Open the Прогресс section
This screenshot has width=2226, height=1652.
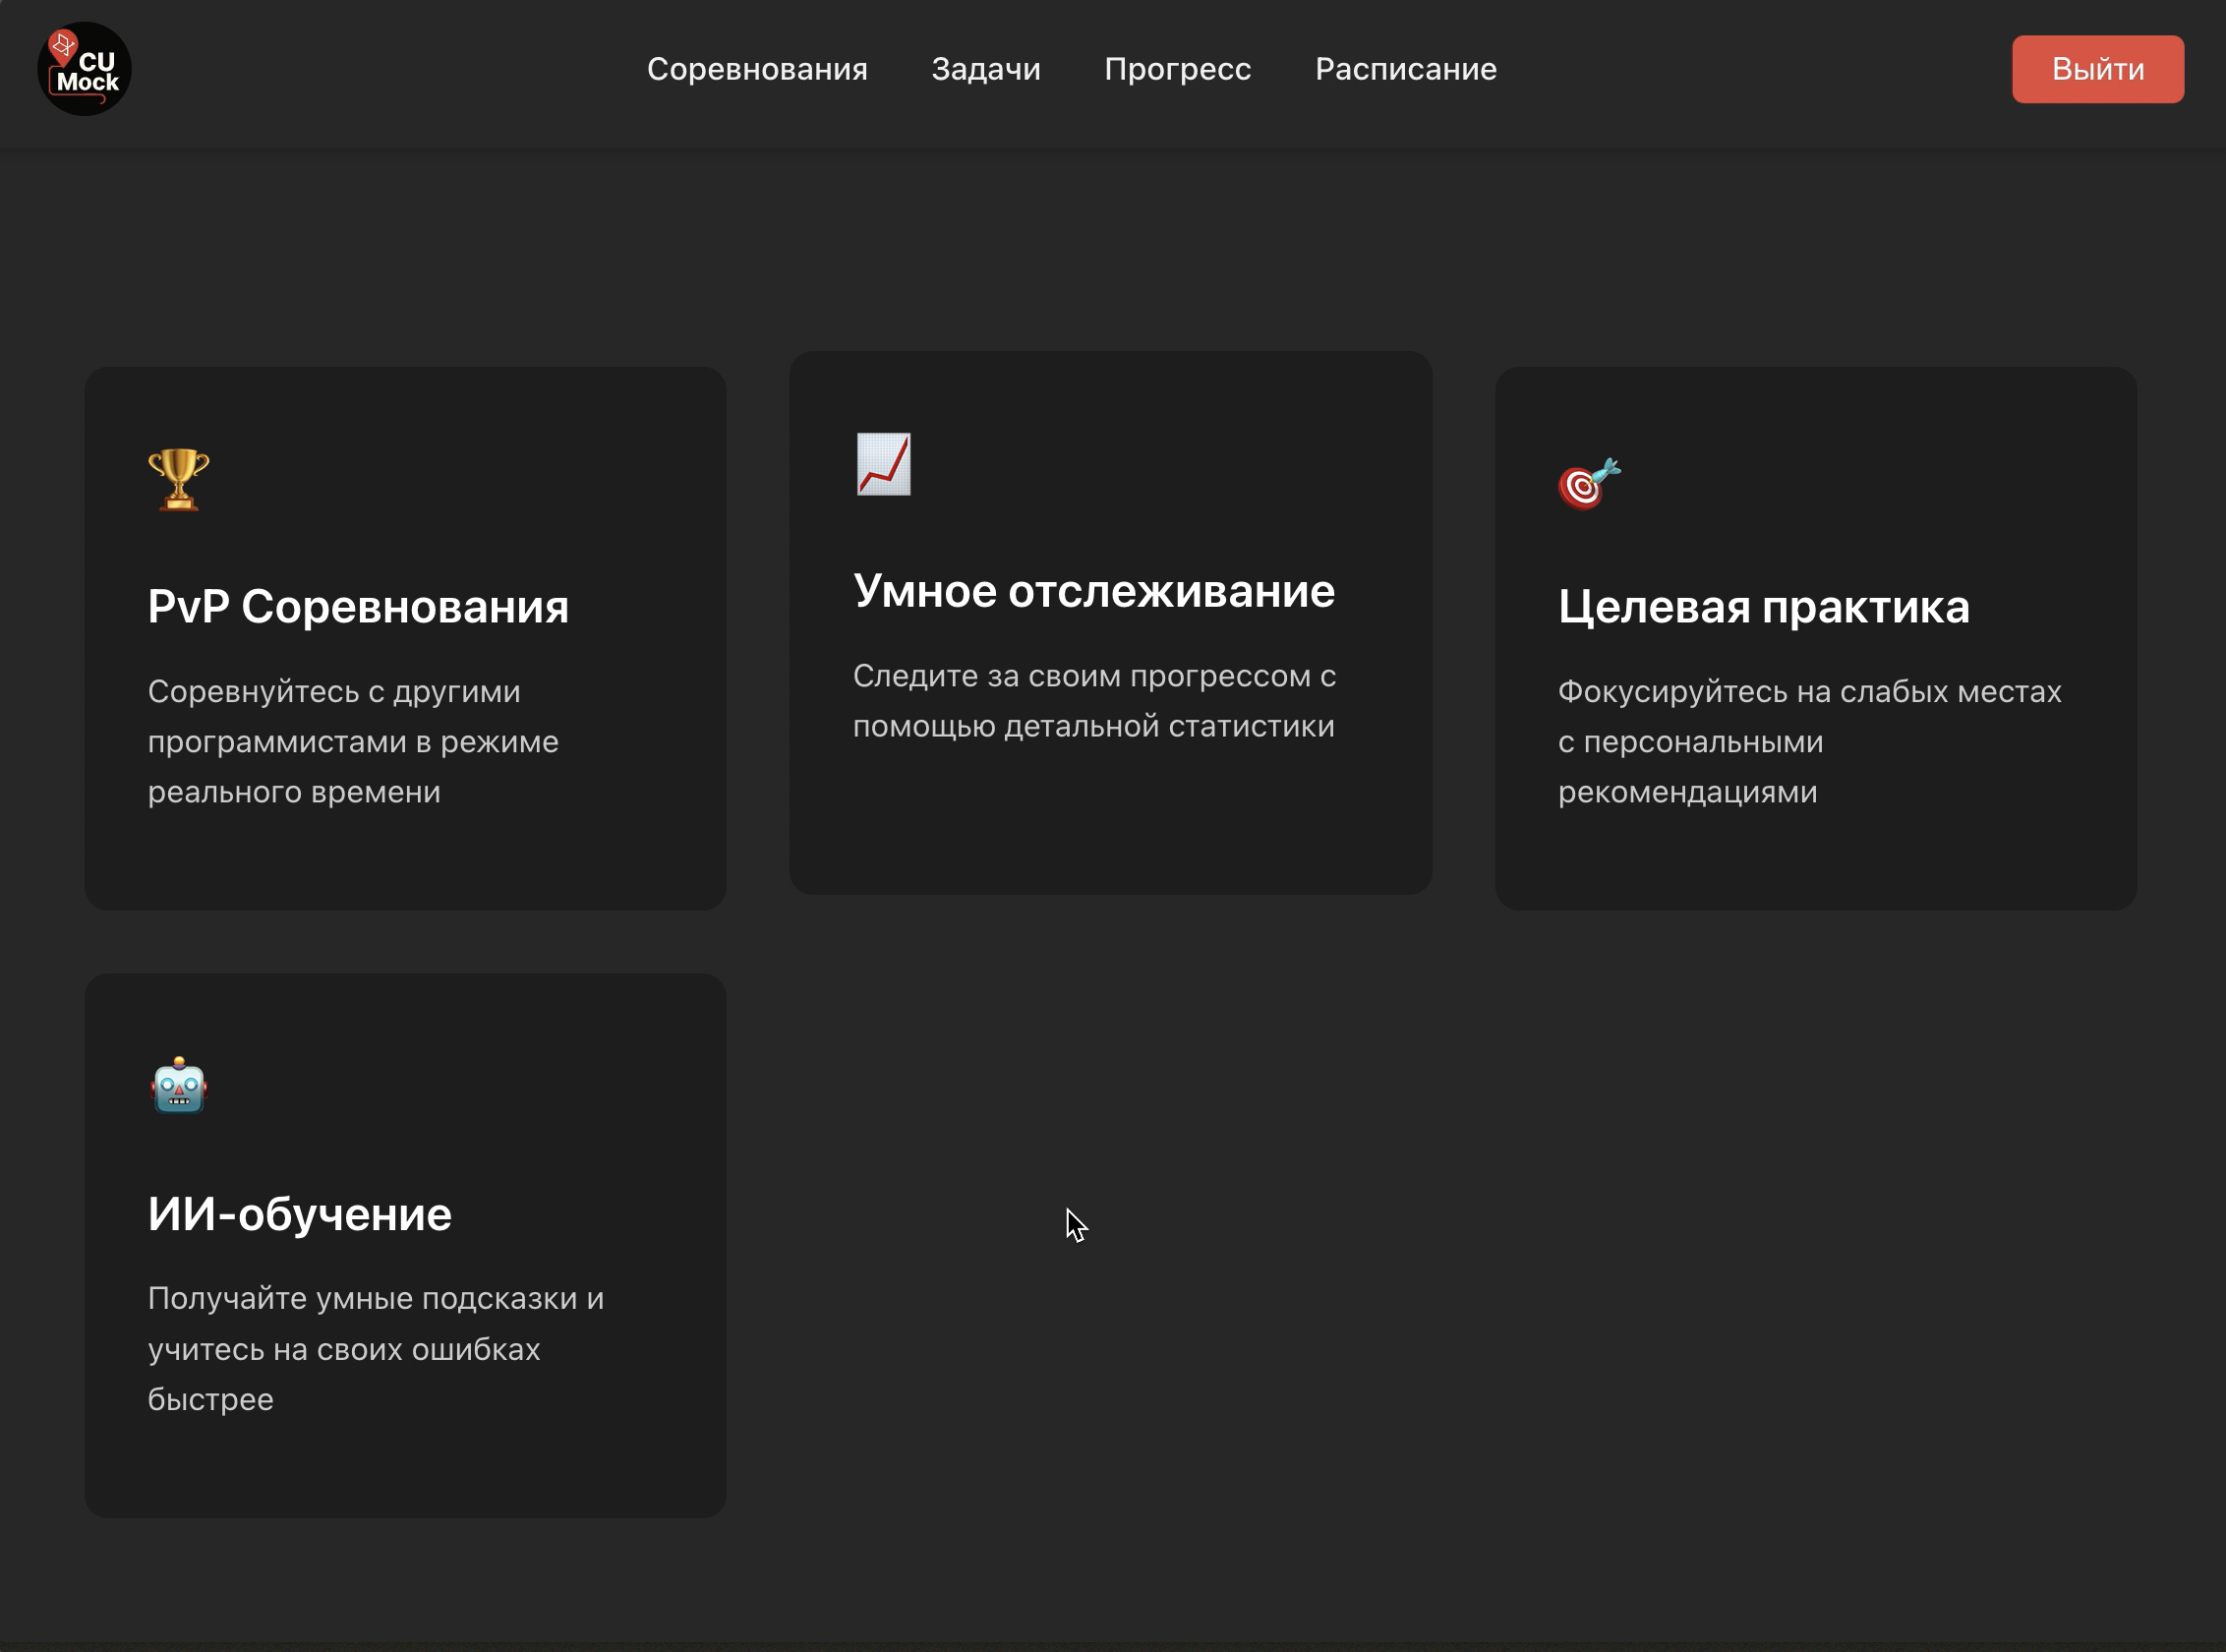point(1177,68)
